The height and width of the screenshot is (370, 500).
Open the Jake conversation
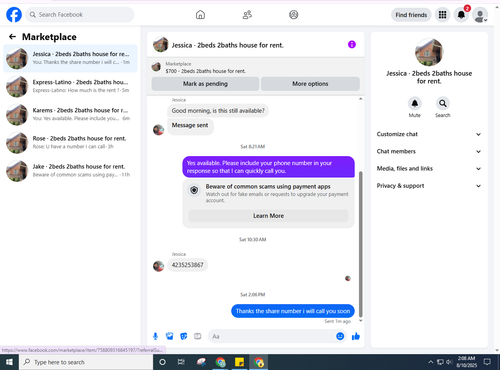coord(70,171)
